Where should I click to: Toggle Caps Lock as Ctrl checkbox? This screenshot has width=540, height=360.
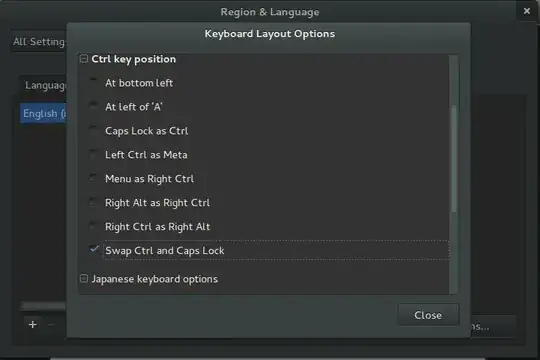click(93, 130)
